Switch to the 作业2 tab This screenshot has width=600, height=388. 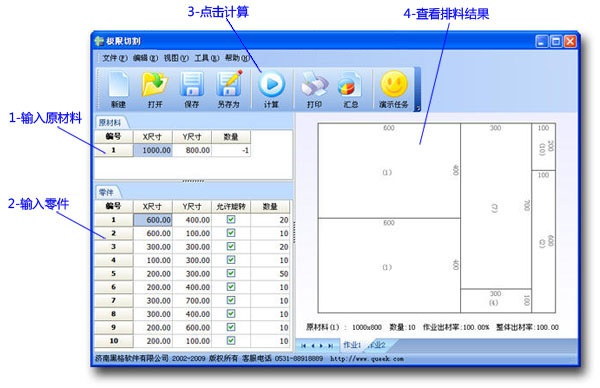click(378, 345)
